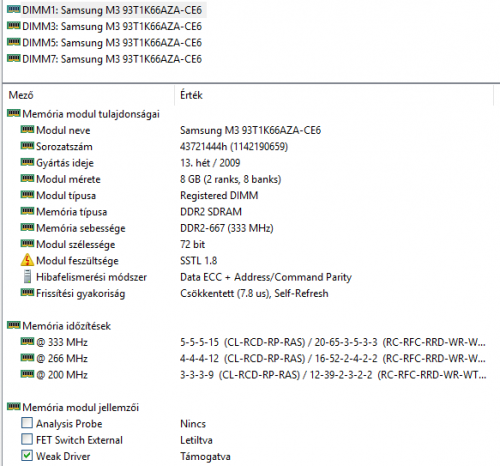Select the DIMM1 Samsung module entry
Image resolution: width=500 pixels, height=466 pixels.
click(x=112, y=10)
